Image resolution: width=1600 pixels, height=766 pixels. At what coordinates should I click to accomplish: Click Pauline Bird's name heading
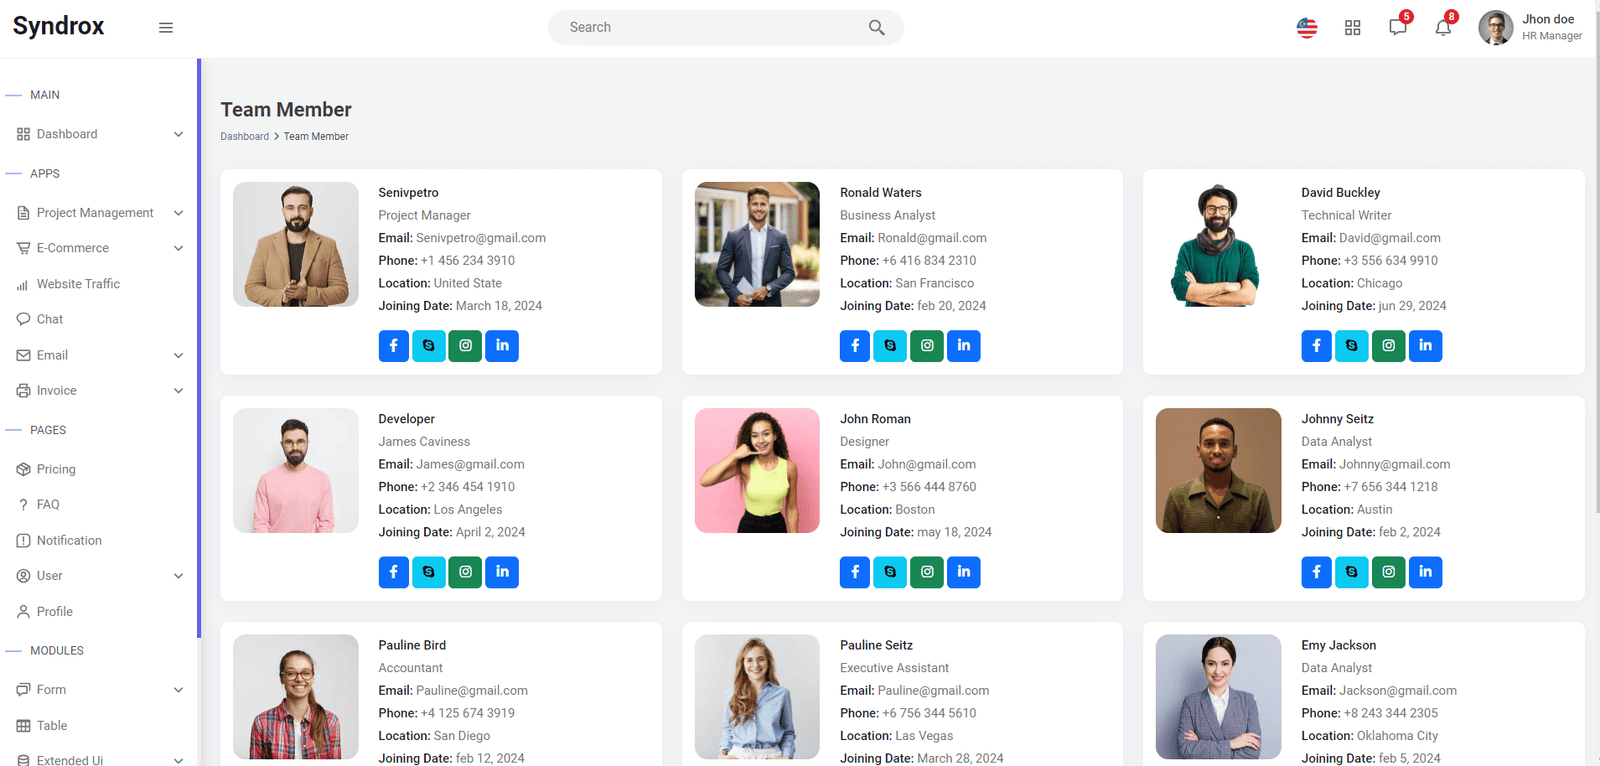[412, 646]
